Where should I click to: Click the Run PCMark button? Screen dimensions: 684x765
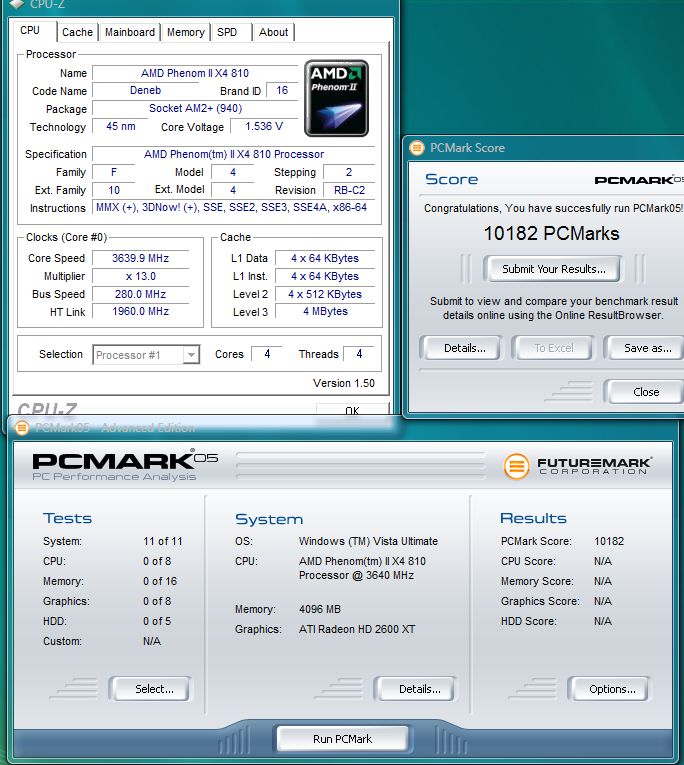pos(342,739)
